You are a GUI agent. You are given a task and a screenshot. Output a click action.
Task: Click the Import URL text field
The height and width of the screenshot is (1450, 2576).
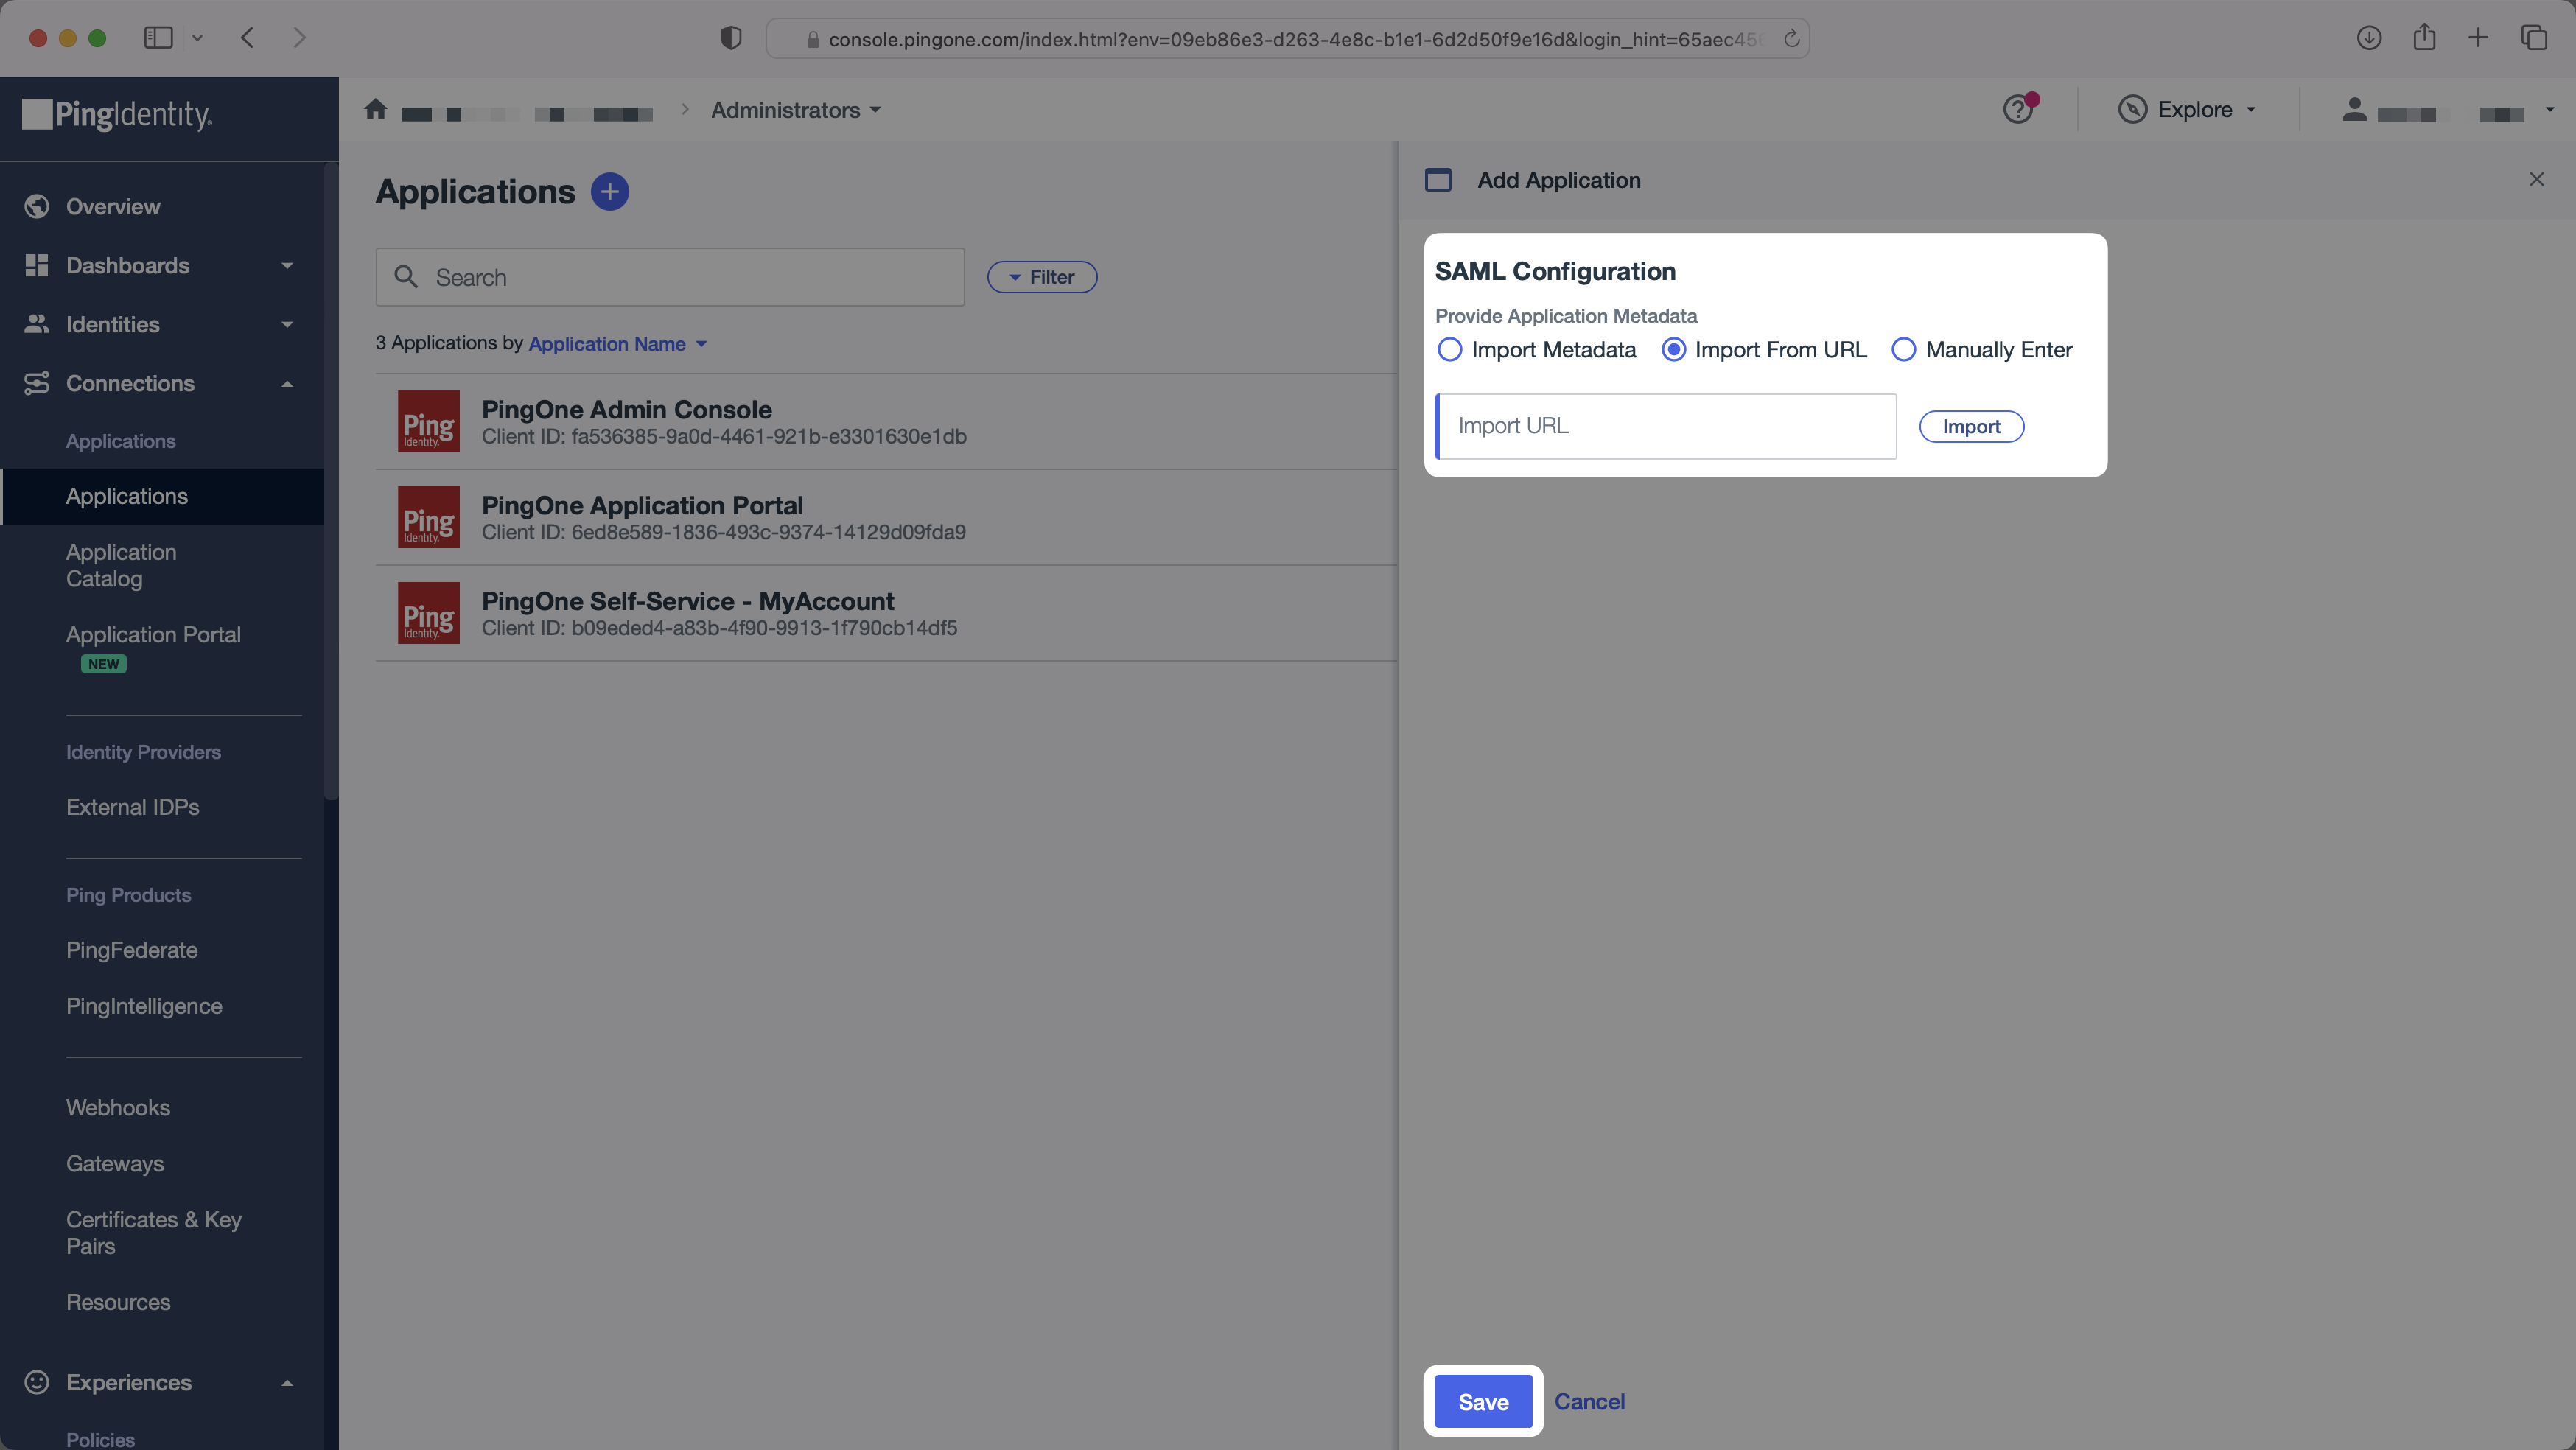pyautogui.click(x=1666, y=426)
